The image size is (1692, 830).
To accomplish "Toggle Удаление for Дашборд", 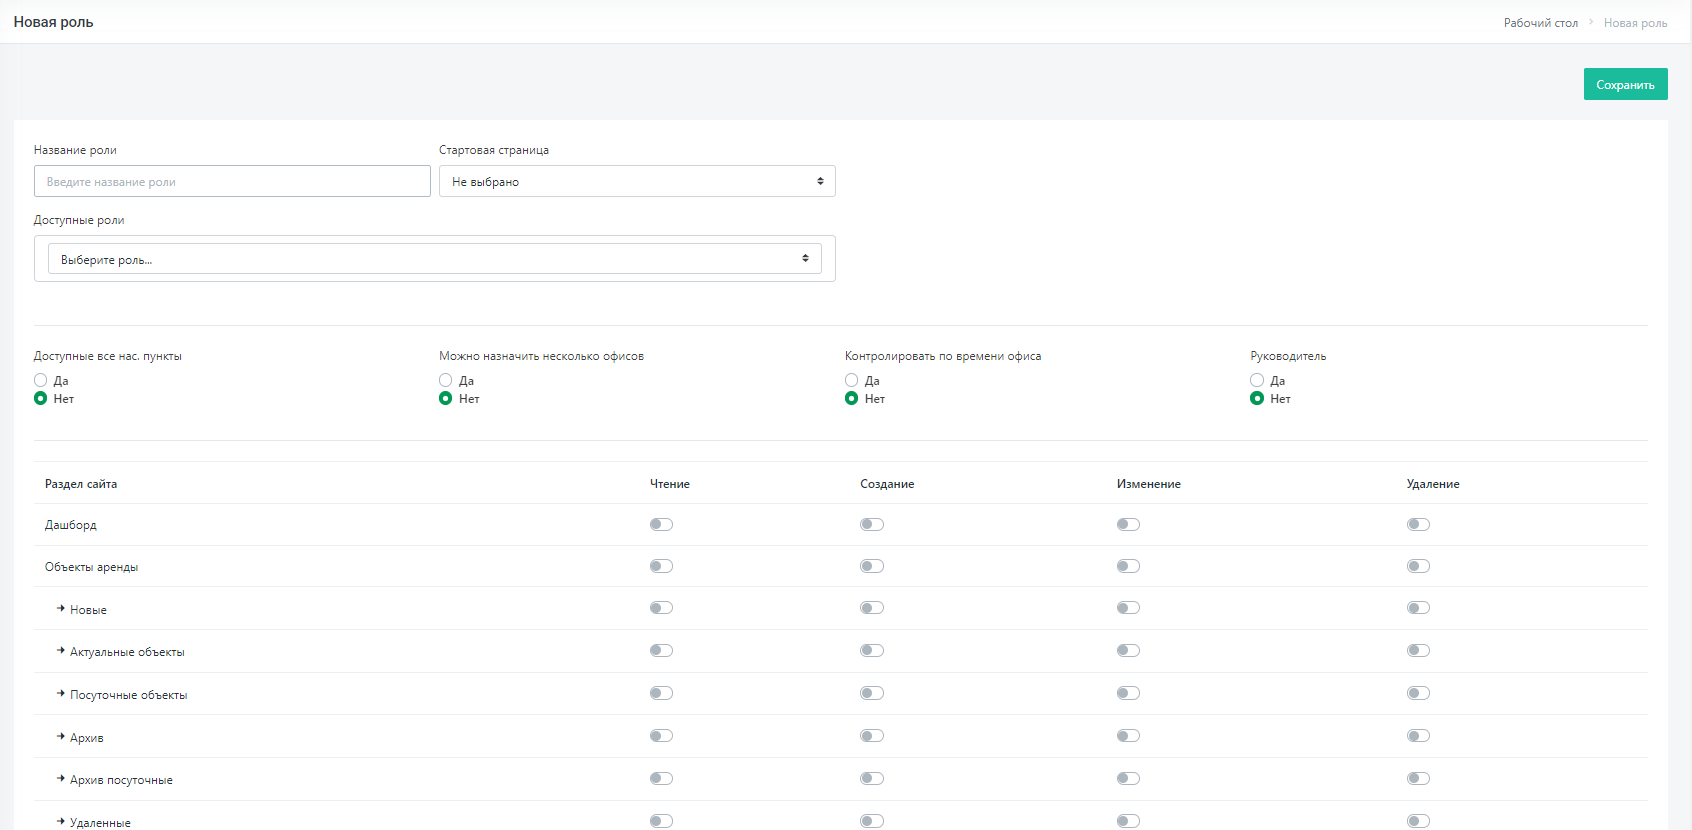I will coord(1418,524).
